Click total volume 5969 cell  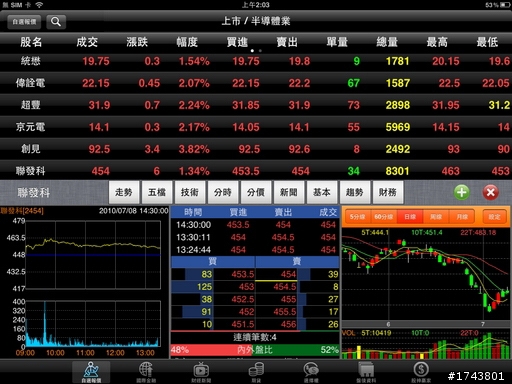click(398, 127)
